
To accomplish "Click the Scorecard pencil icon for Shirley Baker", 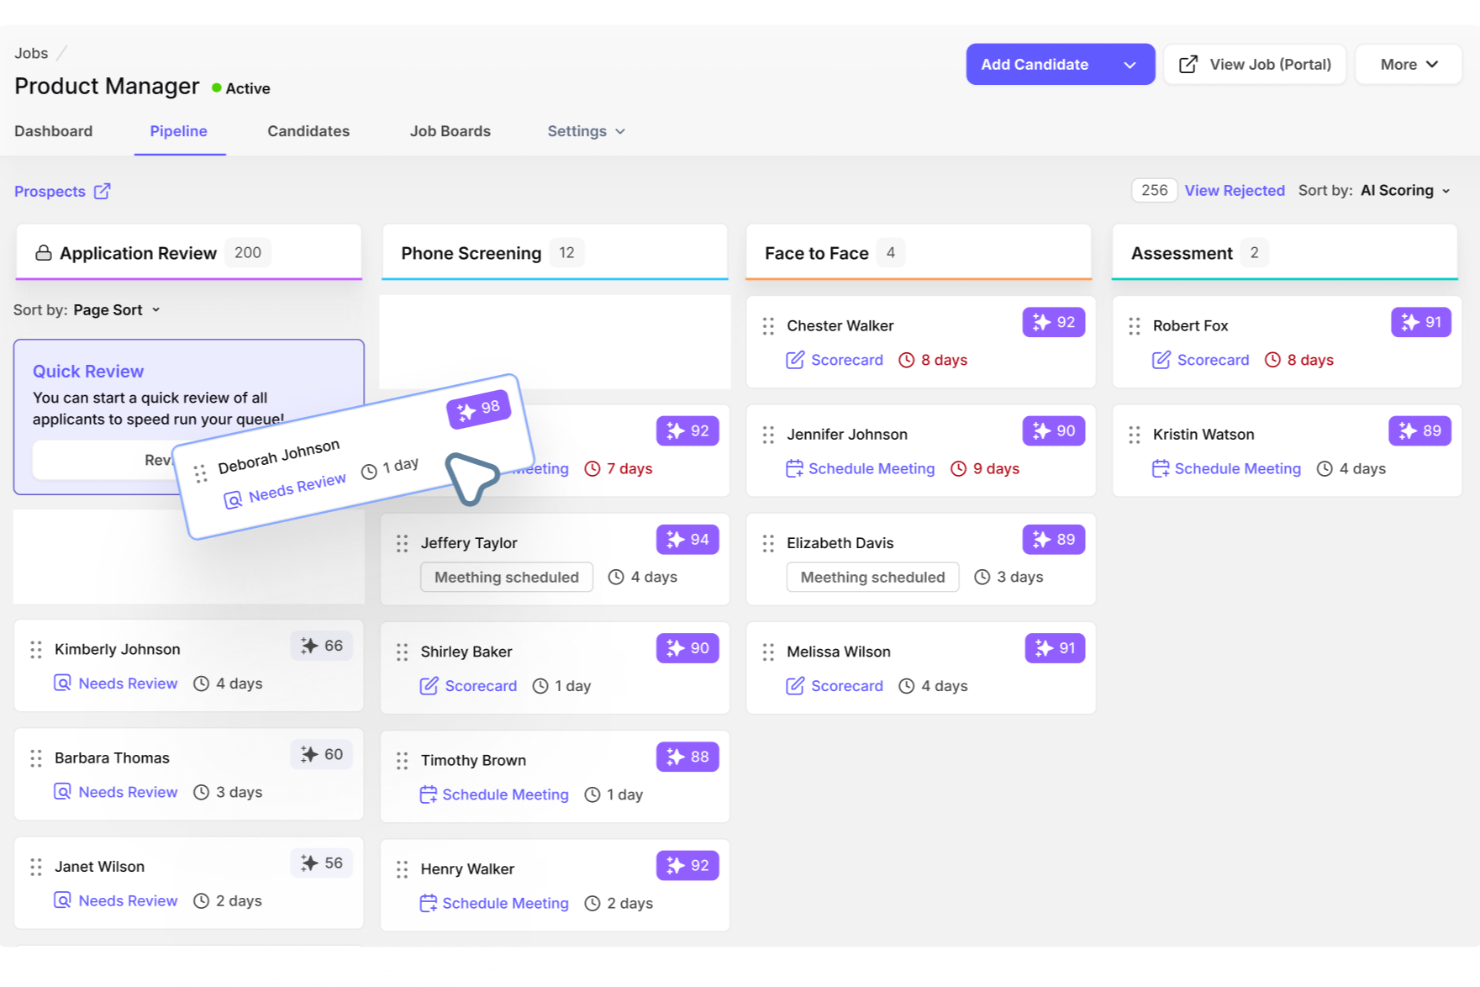I will pos(429,686).
